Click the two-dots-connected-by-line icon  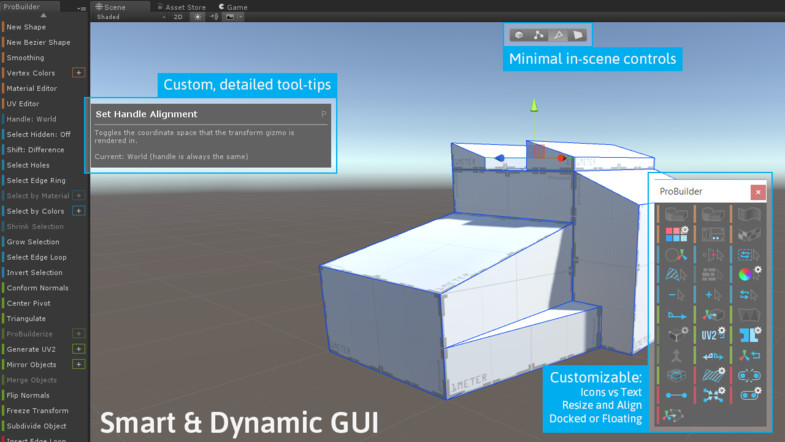pos(676,395)
